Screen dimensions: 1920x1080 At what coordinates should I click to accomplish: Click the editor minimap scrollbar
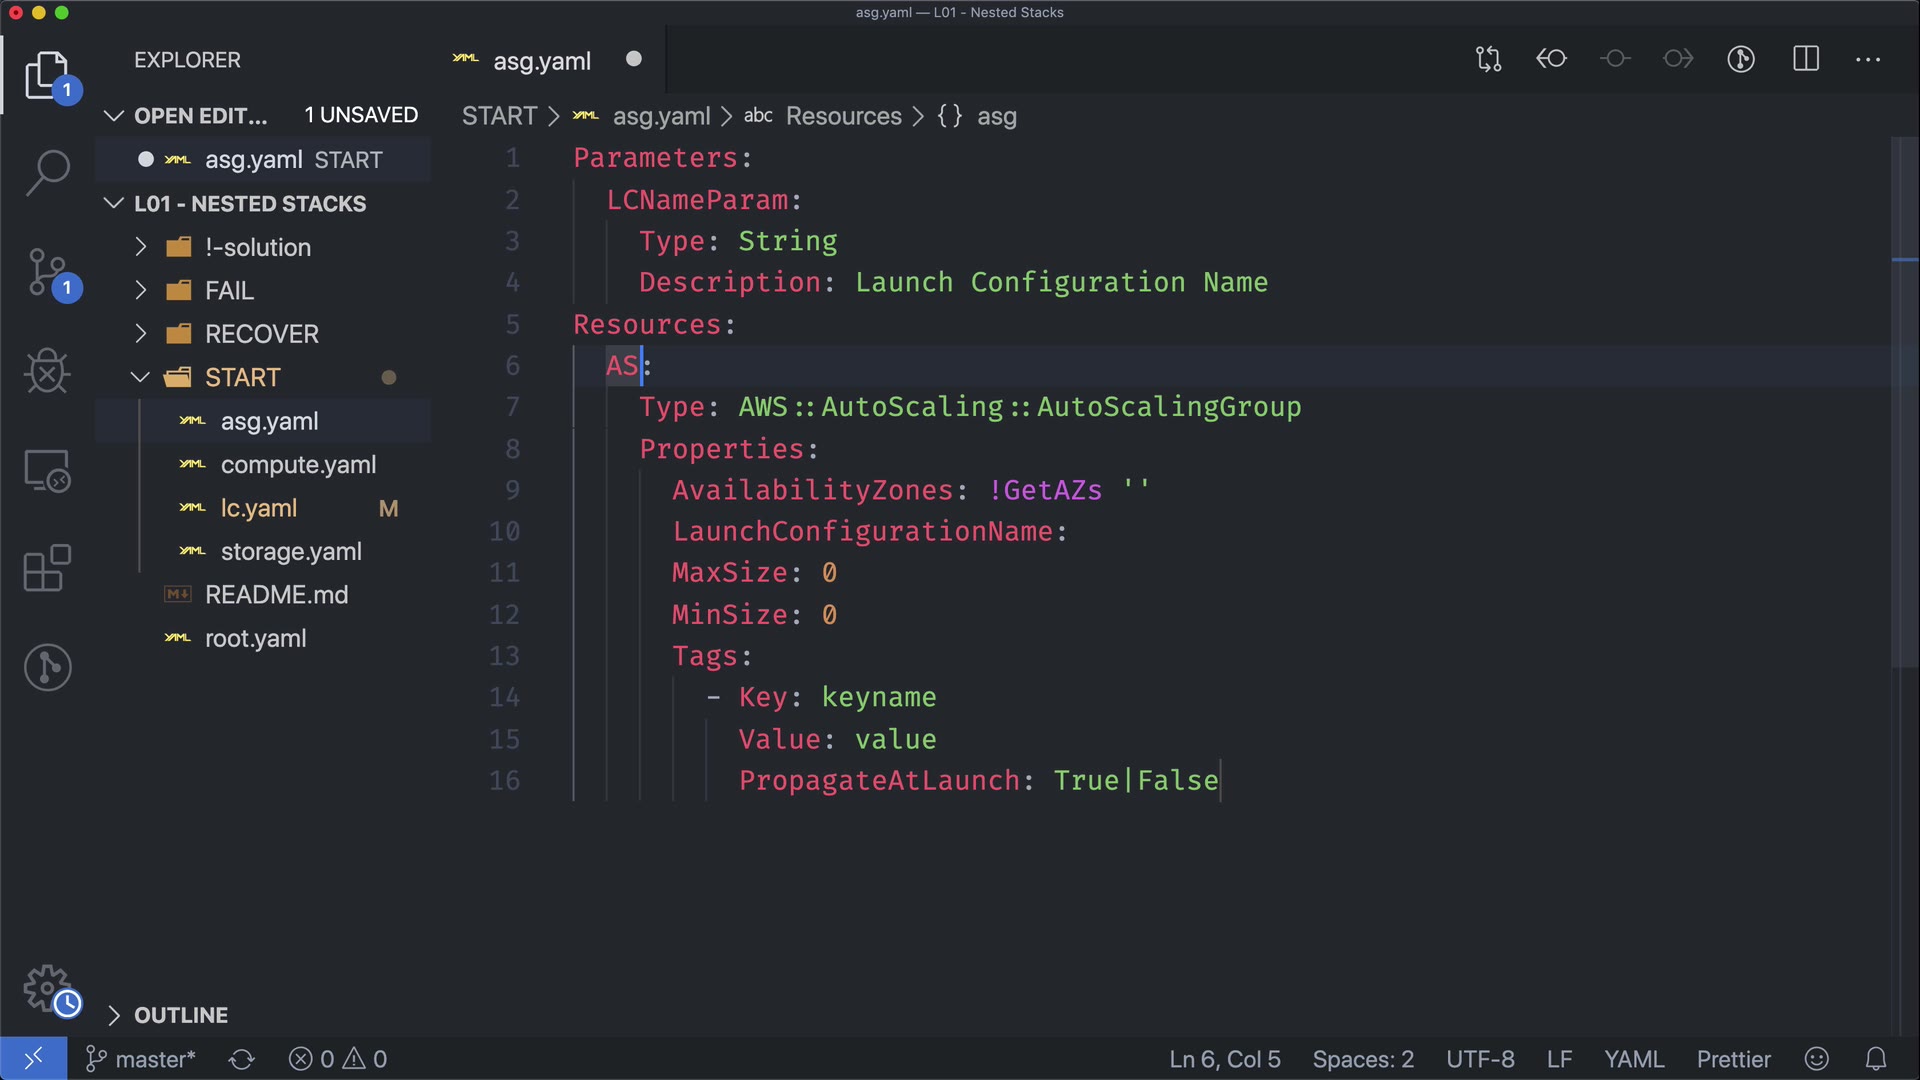pyautogui.click(x=1904, y=400)
